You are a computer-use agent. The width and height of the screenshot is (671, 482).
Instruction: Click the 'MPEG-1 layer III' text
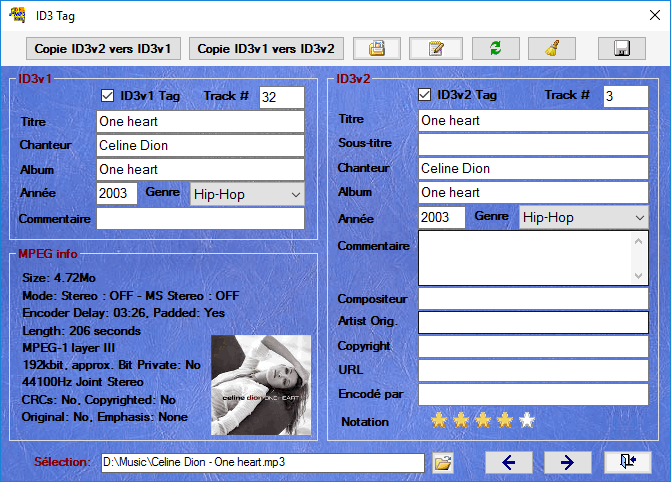click(x=68, y=348)
